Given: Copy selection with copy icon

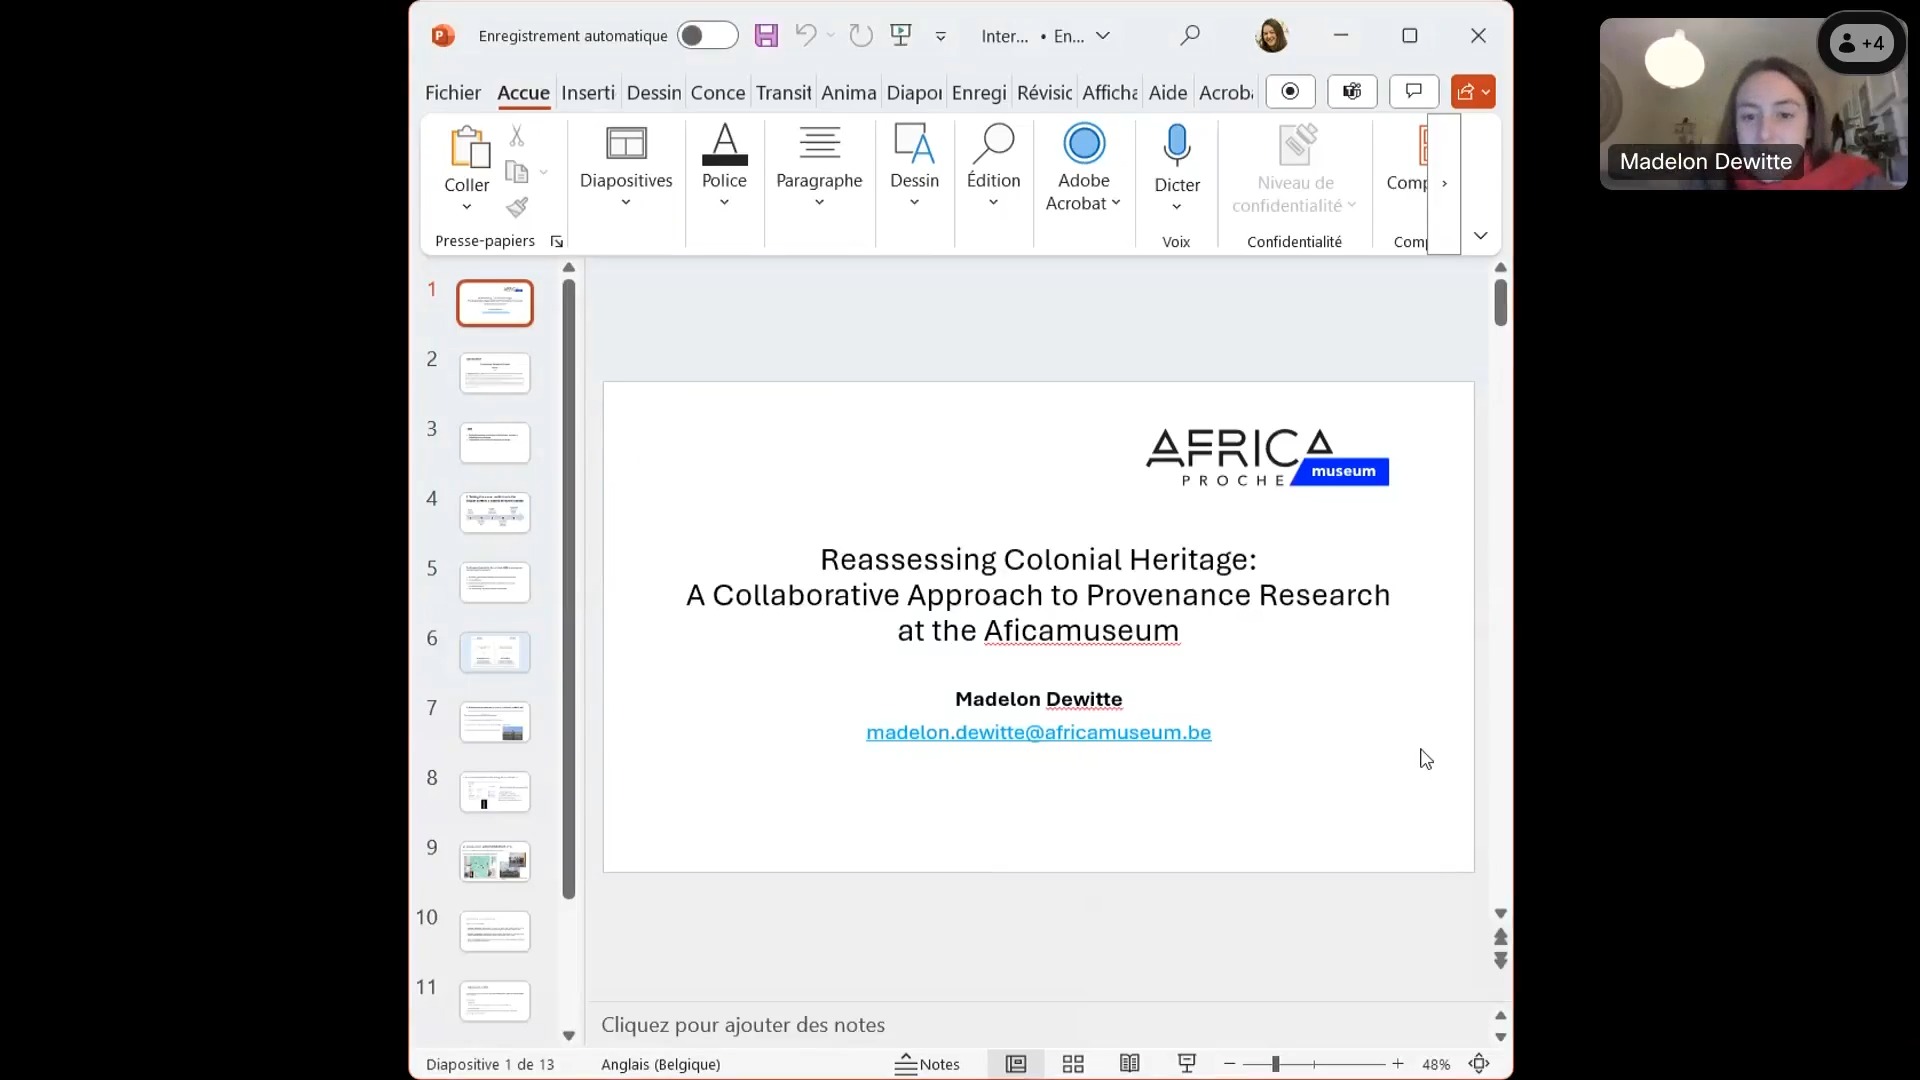Looking at the screenshot, I should coord(517,172).
